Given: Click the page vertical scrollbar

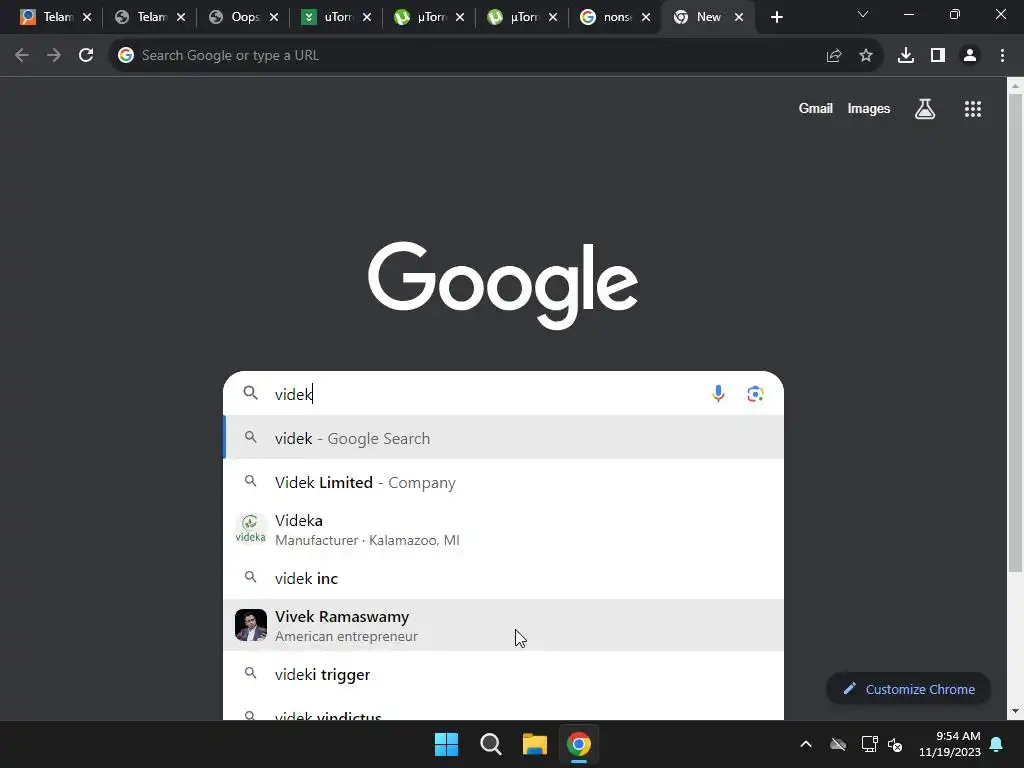Looking at the screenshot, I should (1016, 333).
